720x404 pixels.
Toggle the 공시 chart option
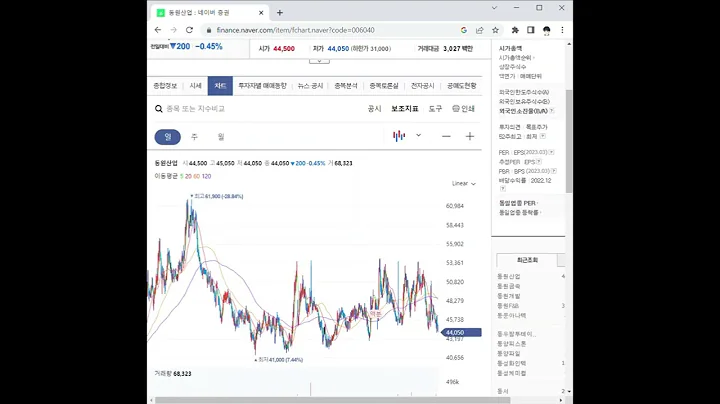click(x=374, y=109)
